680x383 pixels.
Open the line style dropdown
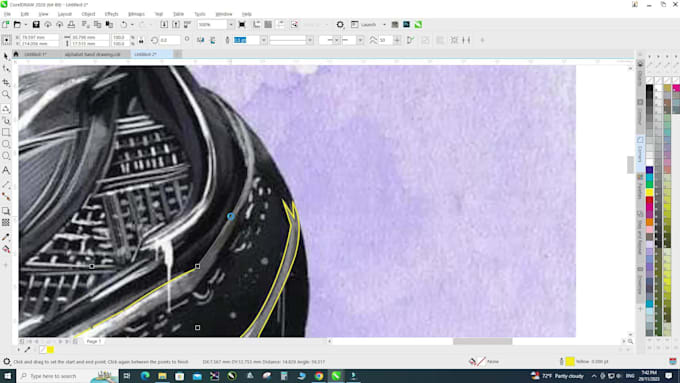[x=310, y=40]
